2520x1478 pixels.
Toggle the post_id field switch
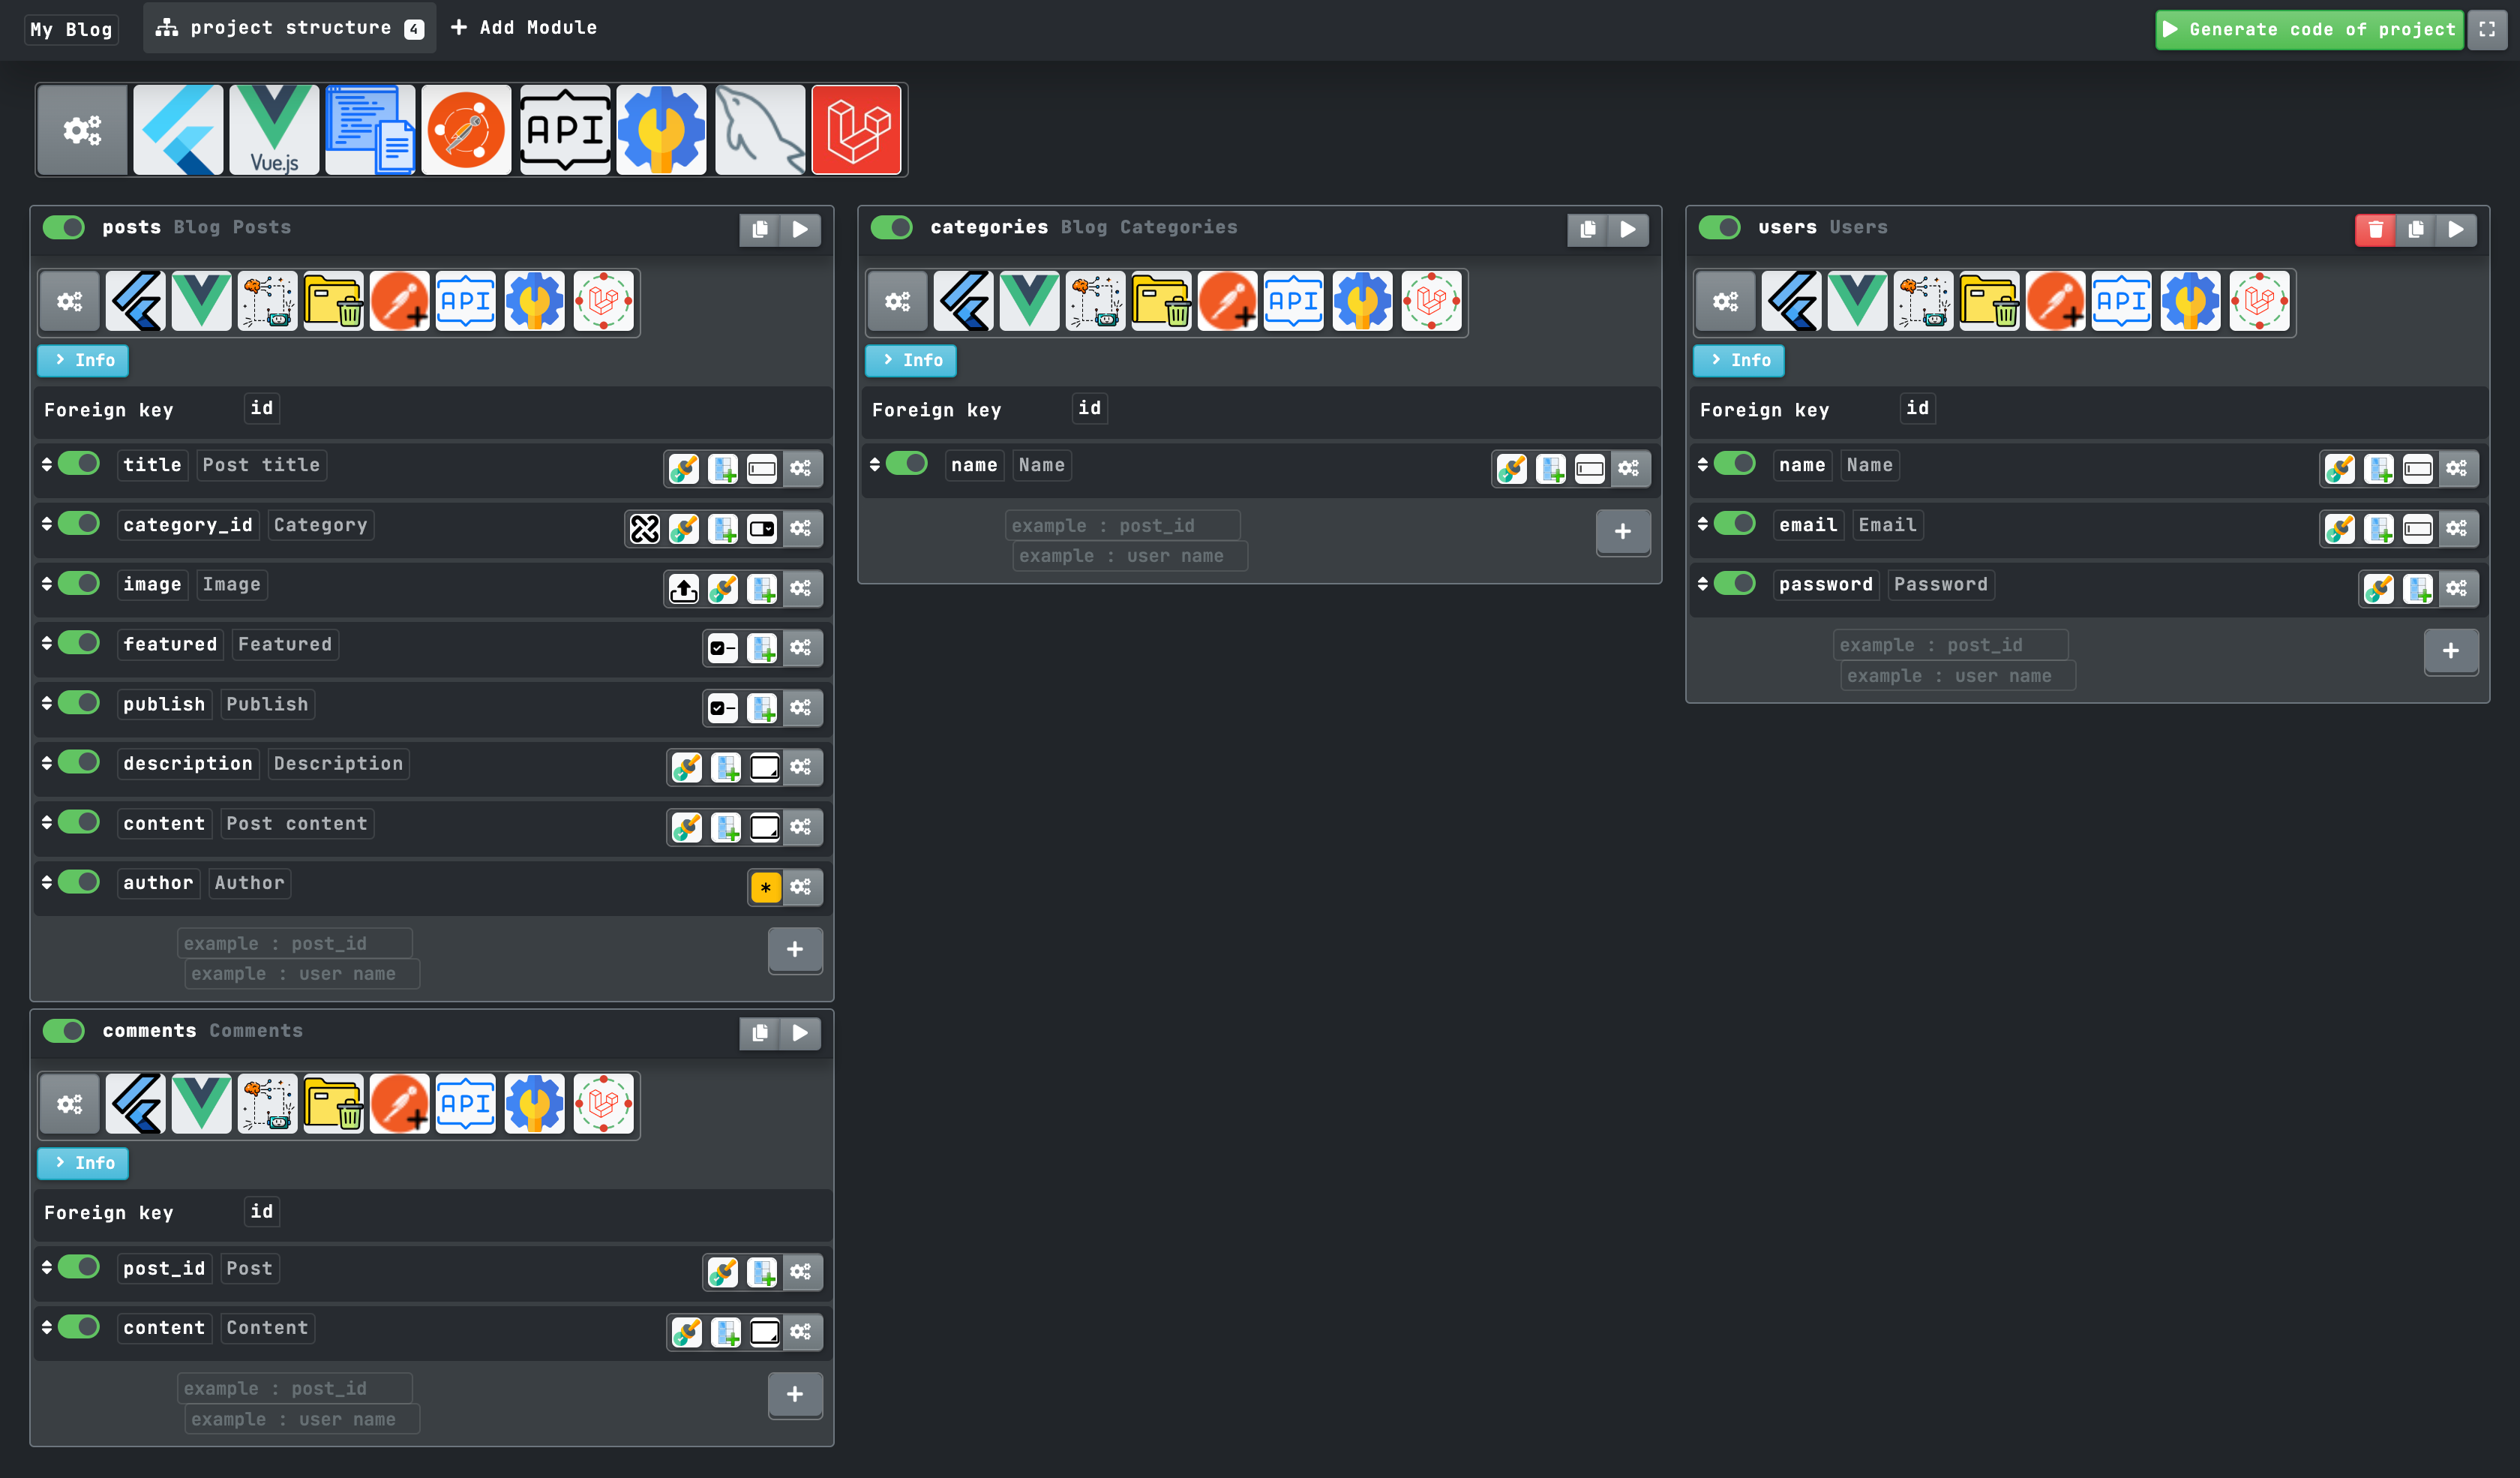[x=79, y=1267]
